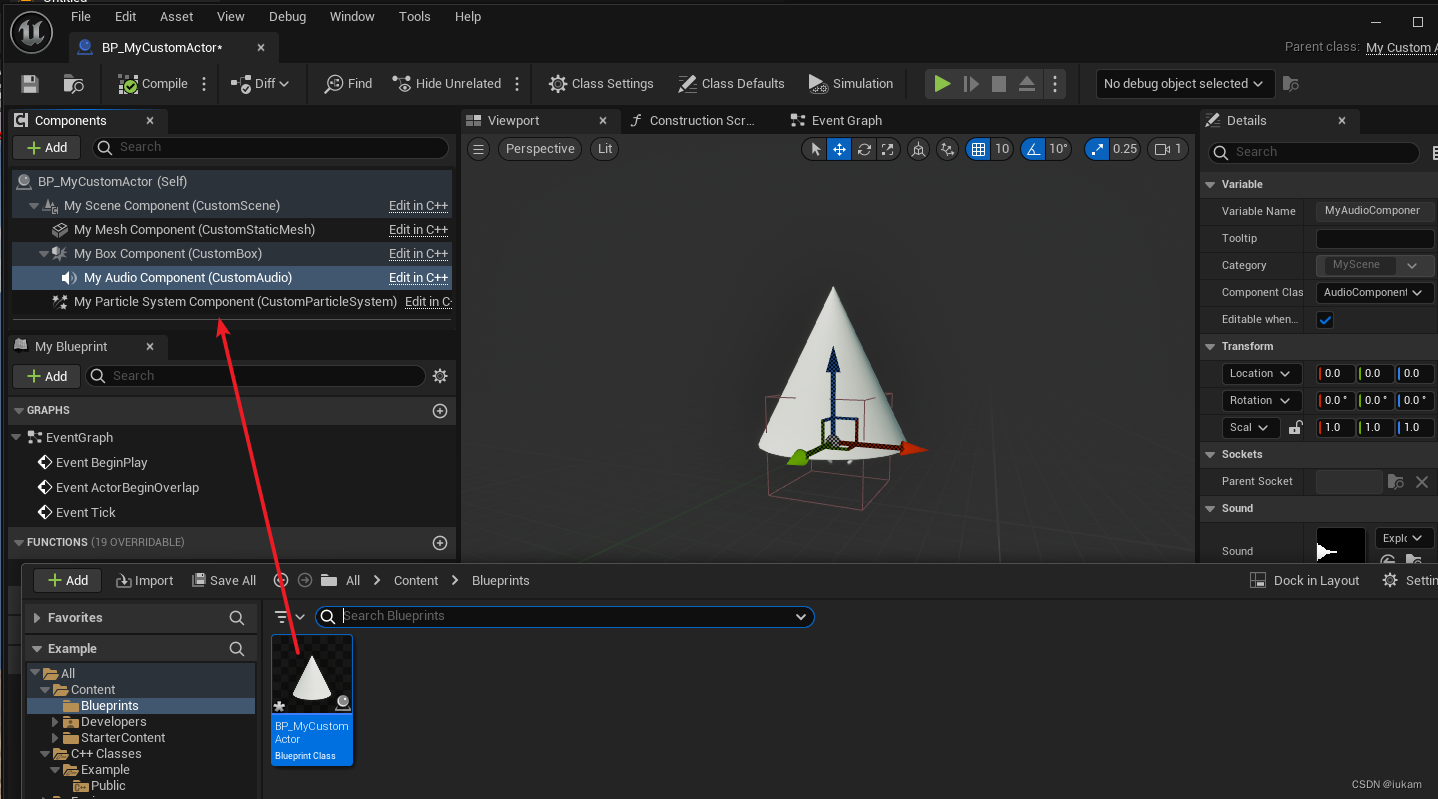The width and height of the screenshot is (1438, 799).
Task: Open Location type dropdown
Action: 1261,374
